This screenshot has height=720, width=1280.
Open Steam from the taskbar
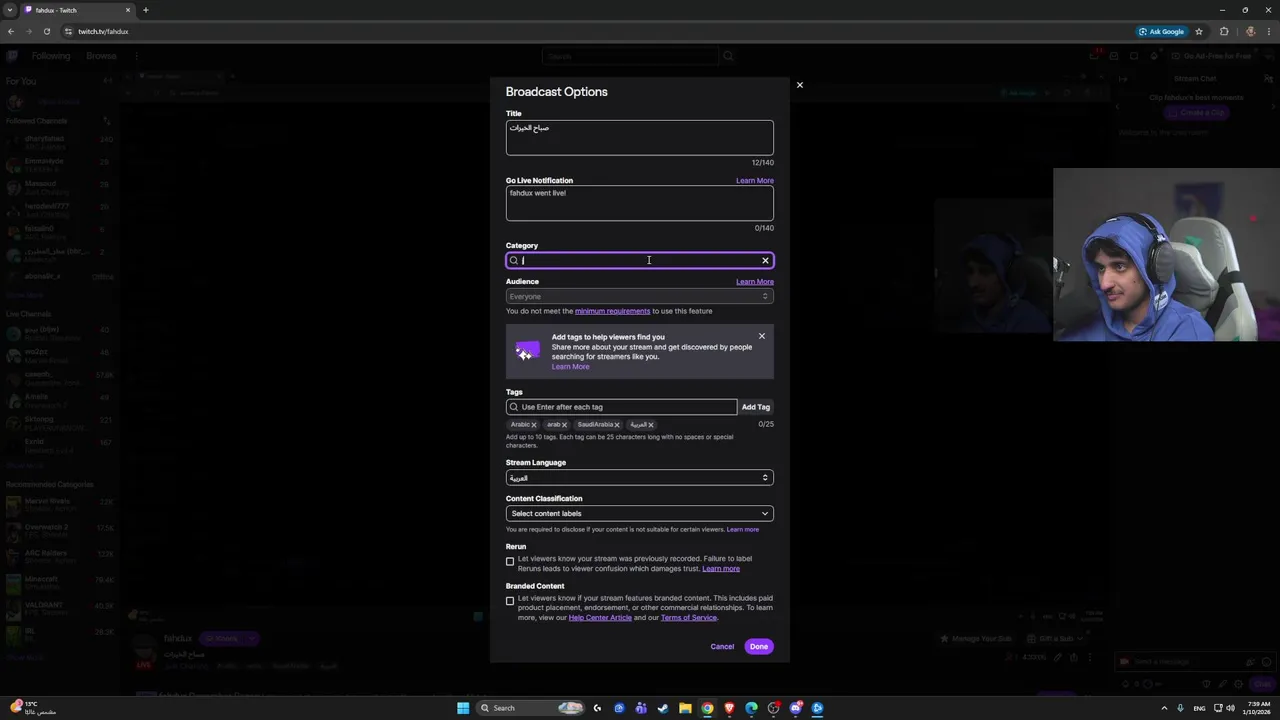(x=663, y=708)
